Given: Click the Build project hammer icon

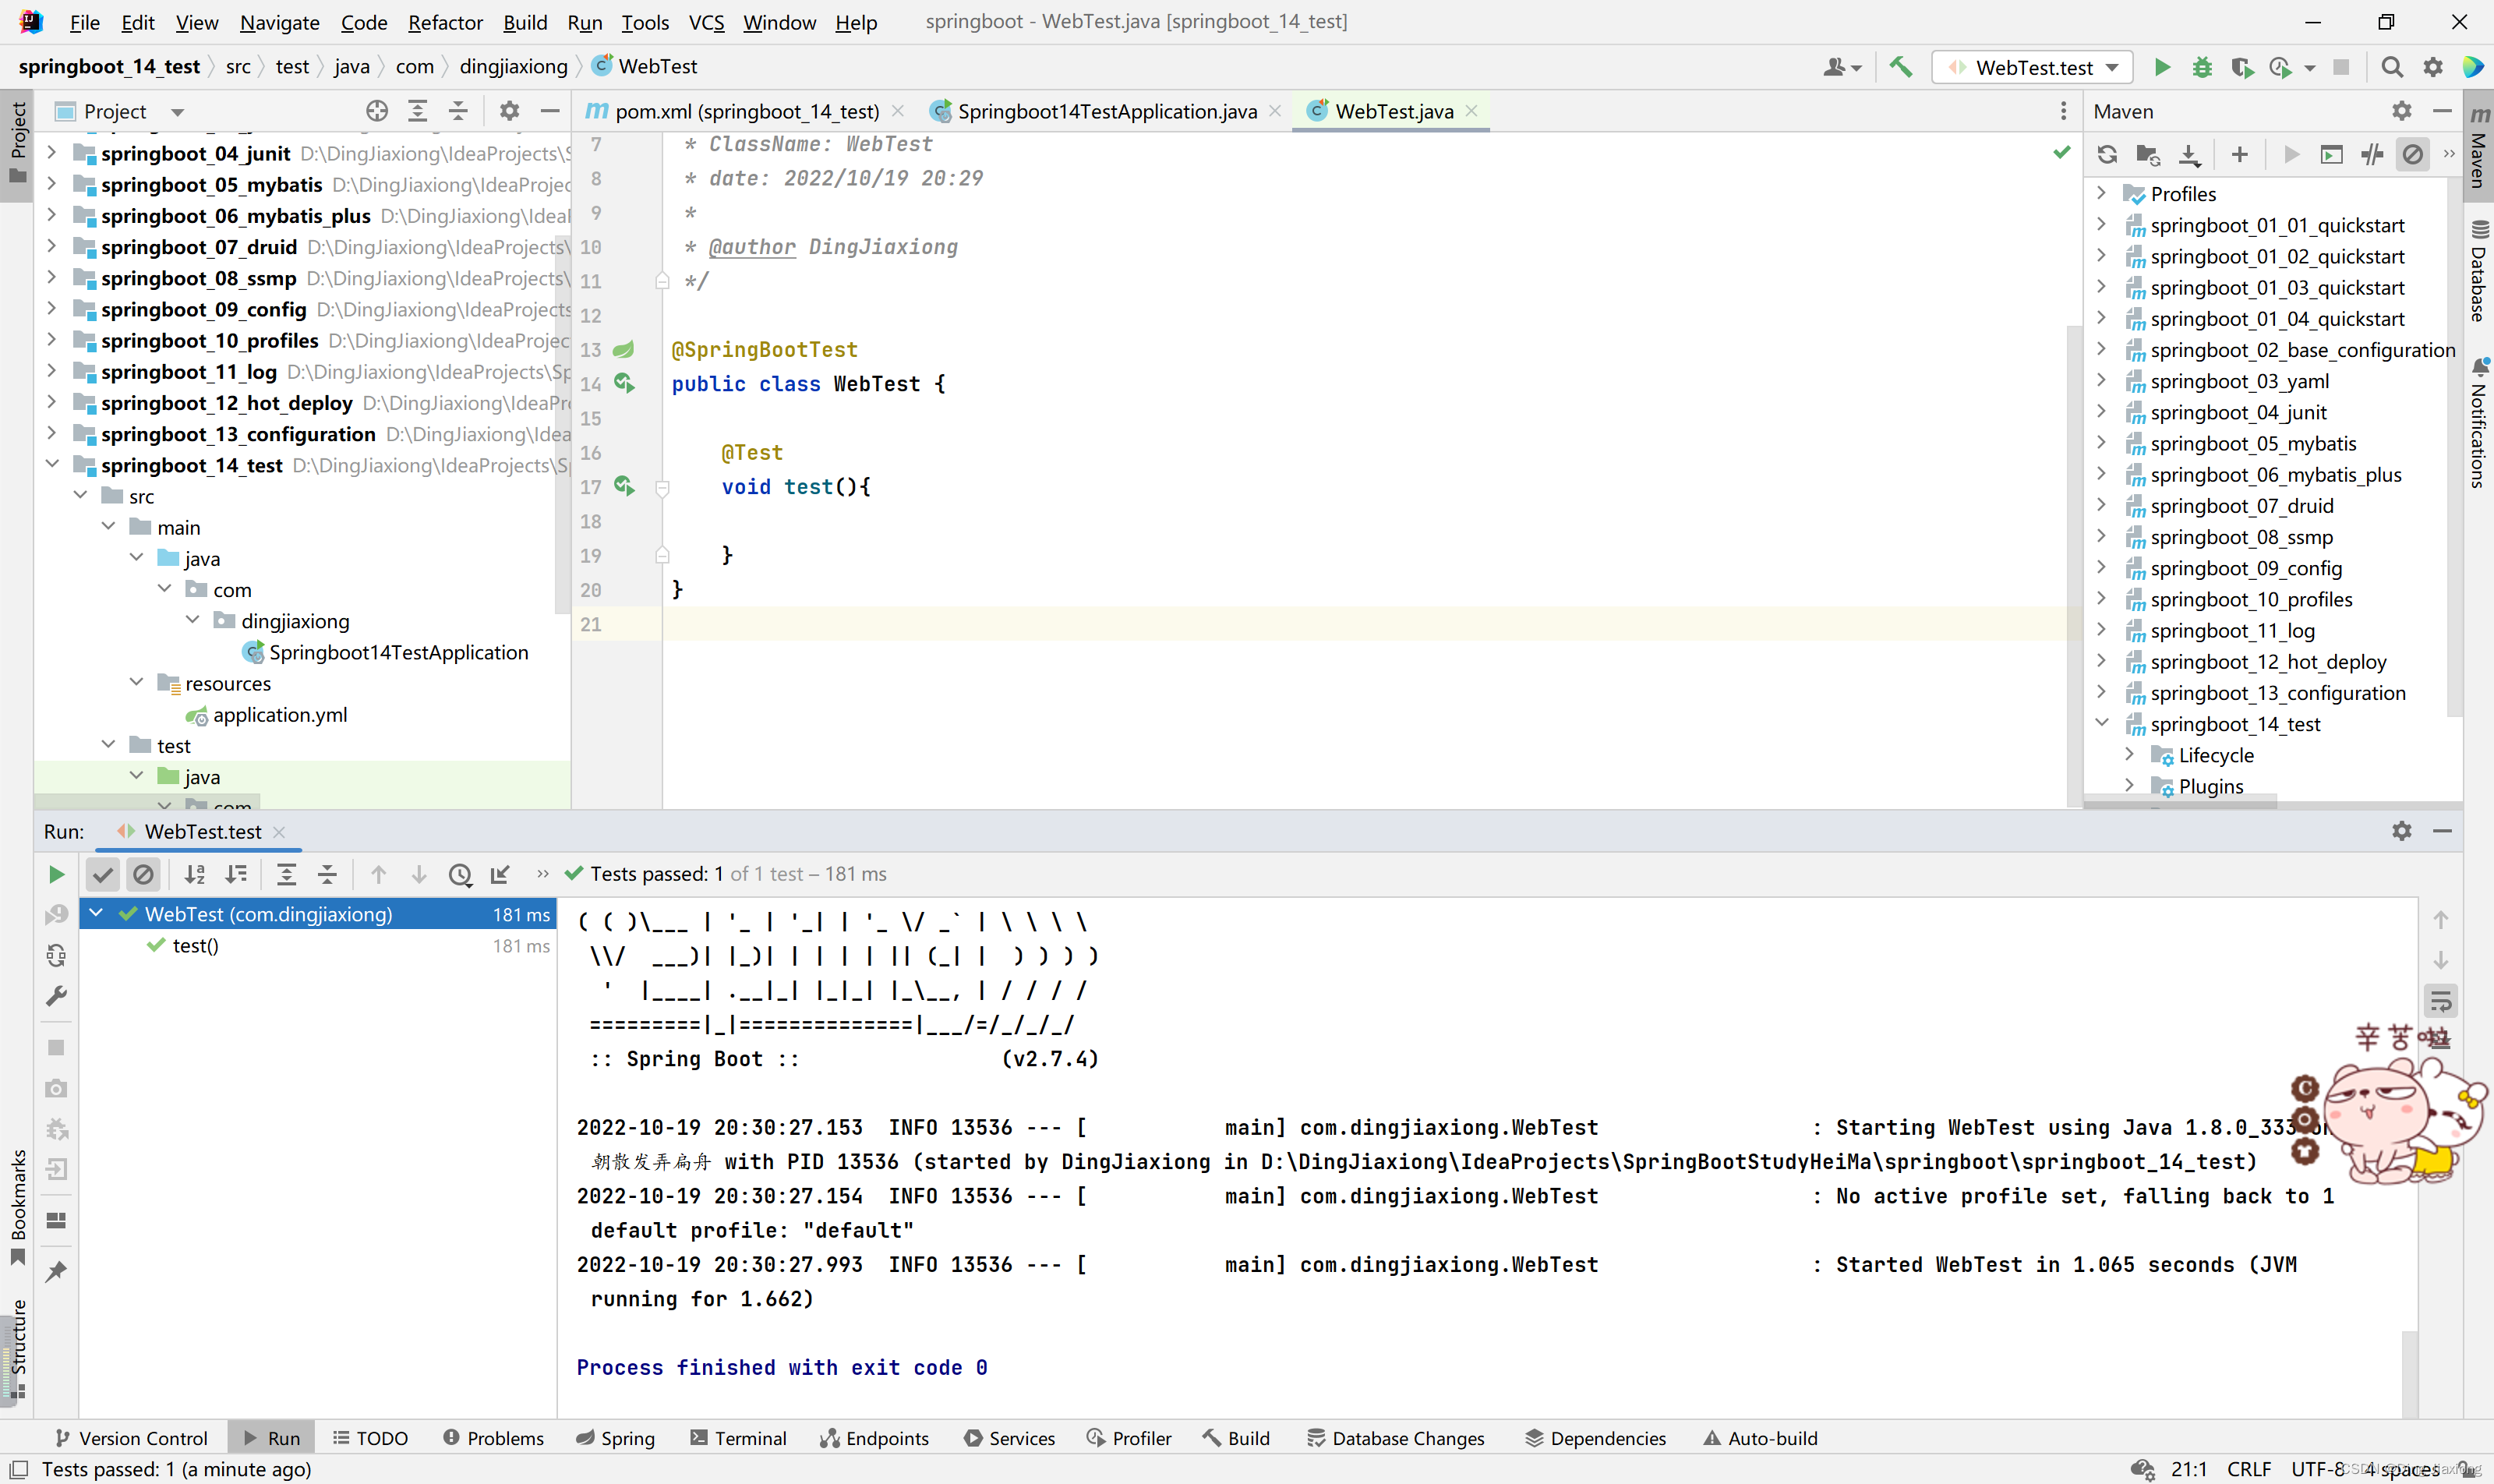Looking at the screenshot, I should click(x=1900, y=67).
